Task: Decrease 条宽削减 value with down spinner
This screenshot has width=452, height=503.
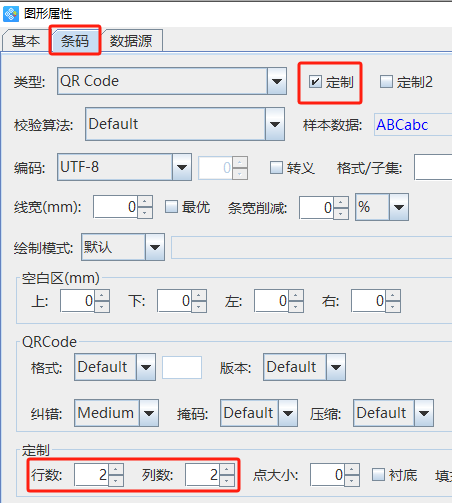Action: click(340, 214)
